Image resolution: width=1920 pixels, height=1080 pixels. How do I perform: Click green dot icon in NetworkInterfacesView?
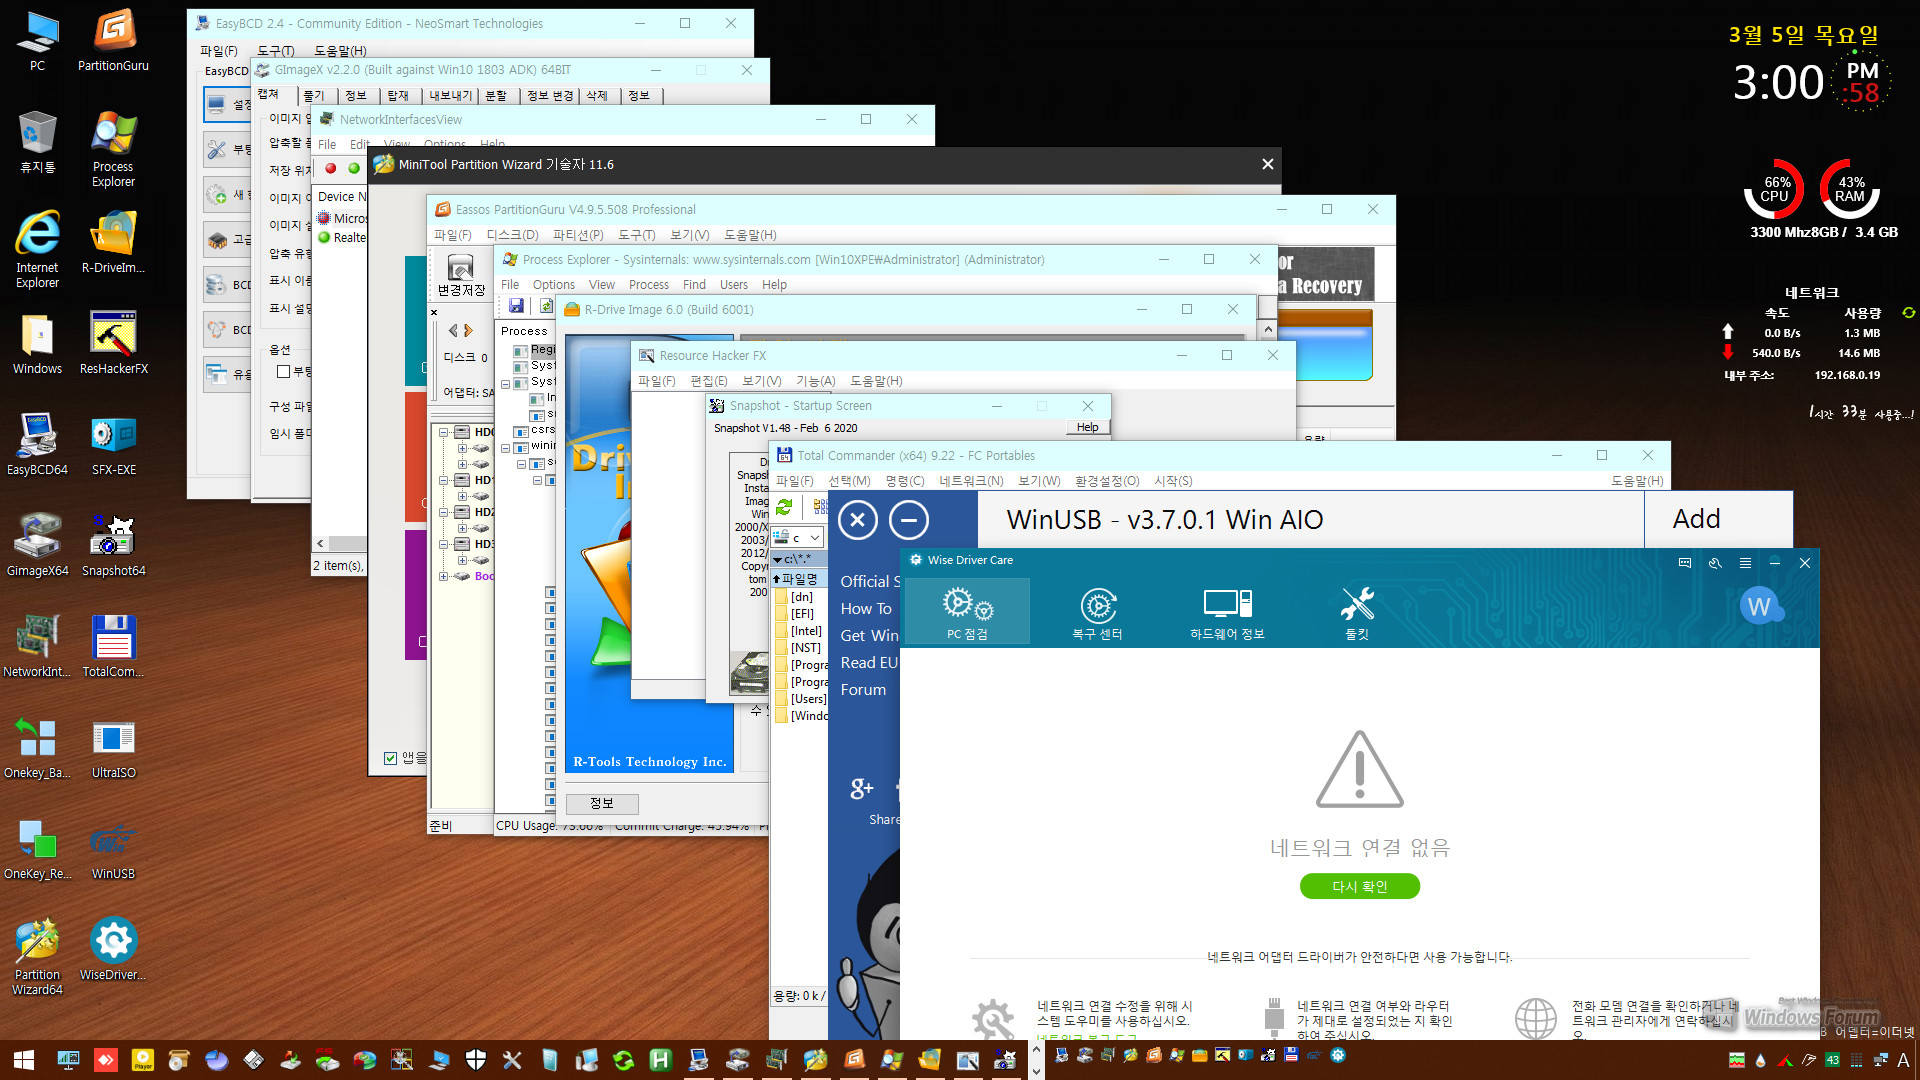pos(353,168)
